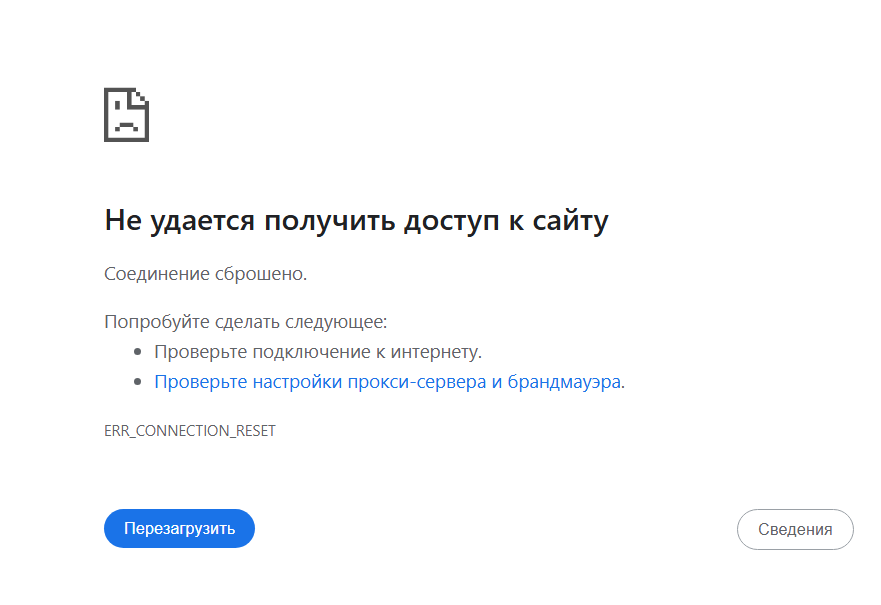Viewport: 881px width, 605px height.
Task: Open error details via Сведения button
Action: click(x=795, y=529)
